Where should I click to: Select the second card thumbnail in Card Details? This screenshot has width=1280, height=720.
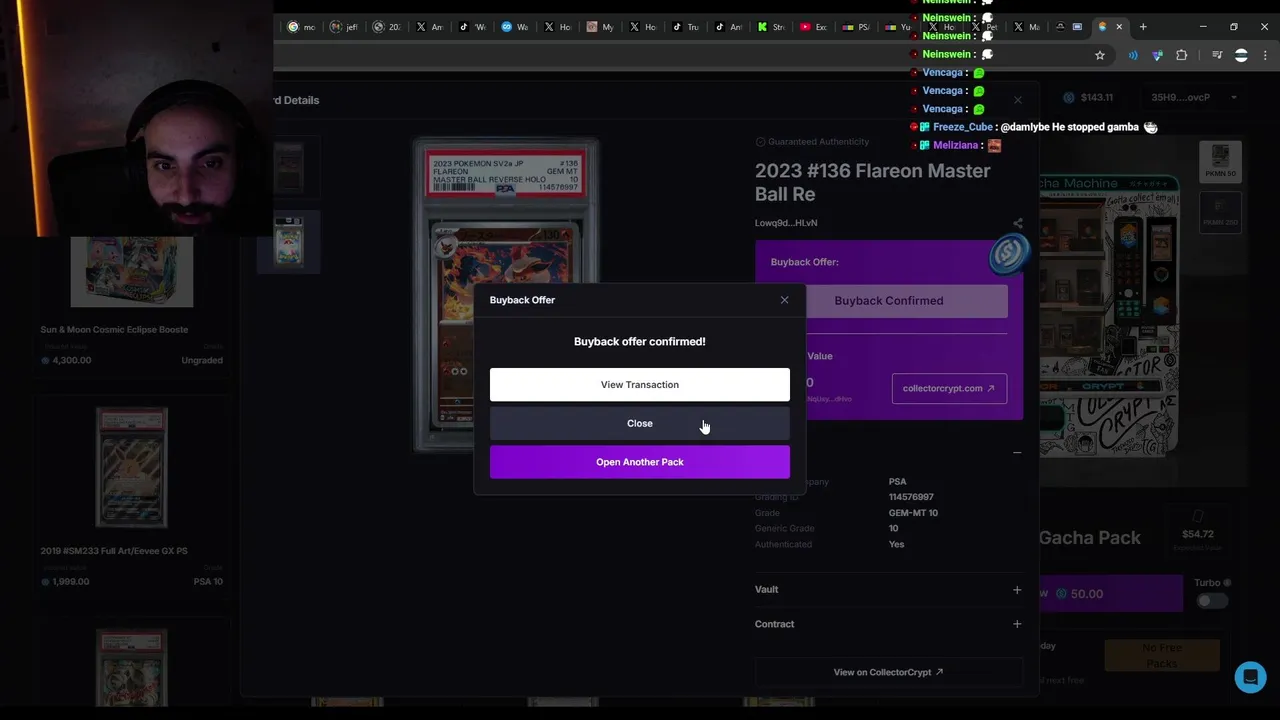coord(289,241)
